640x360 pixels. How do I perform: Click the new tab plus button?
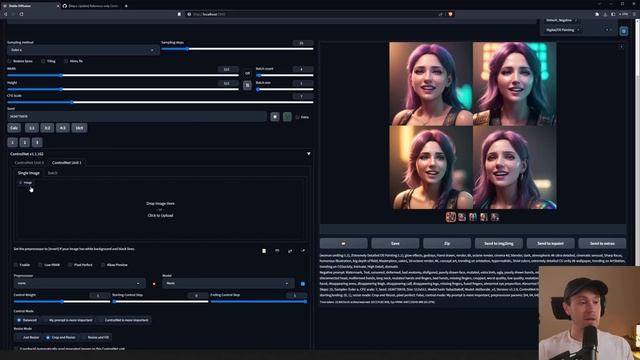point(126,6)
